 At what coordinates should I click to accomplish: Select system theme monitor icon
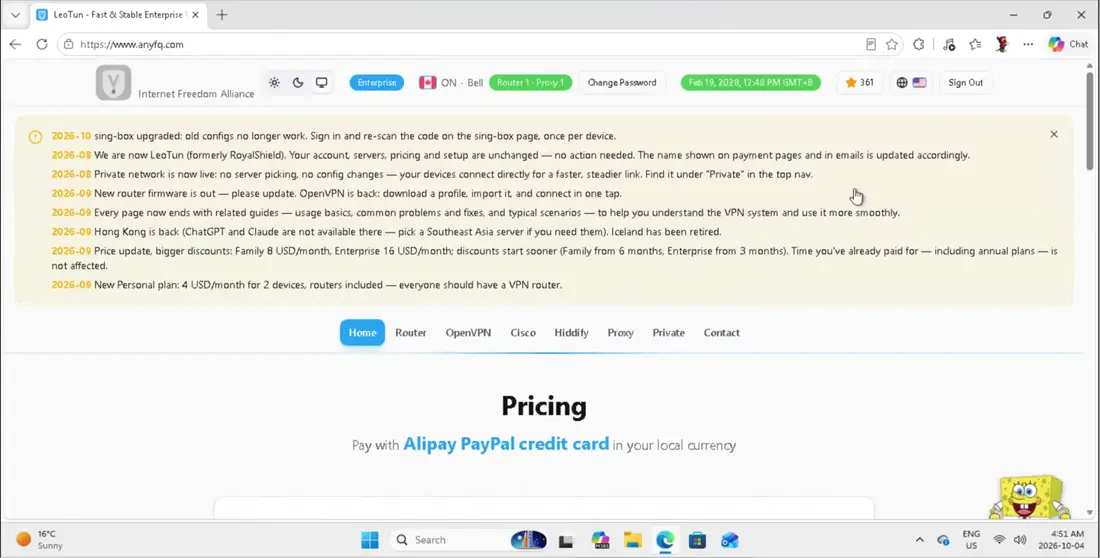coord(321,83)
